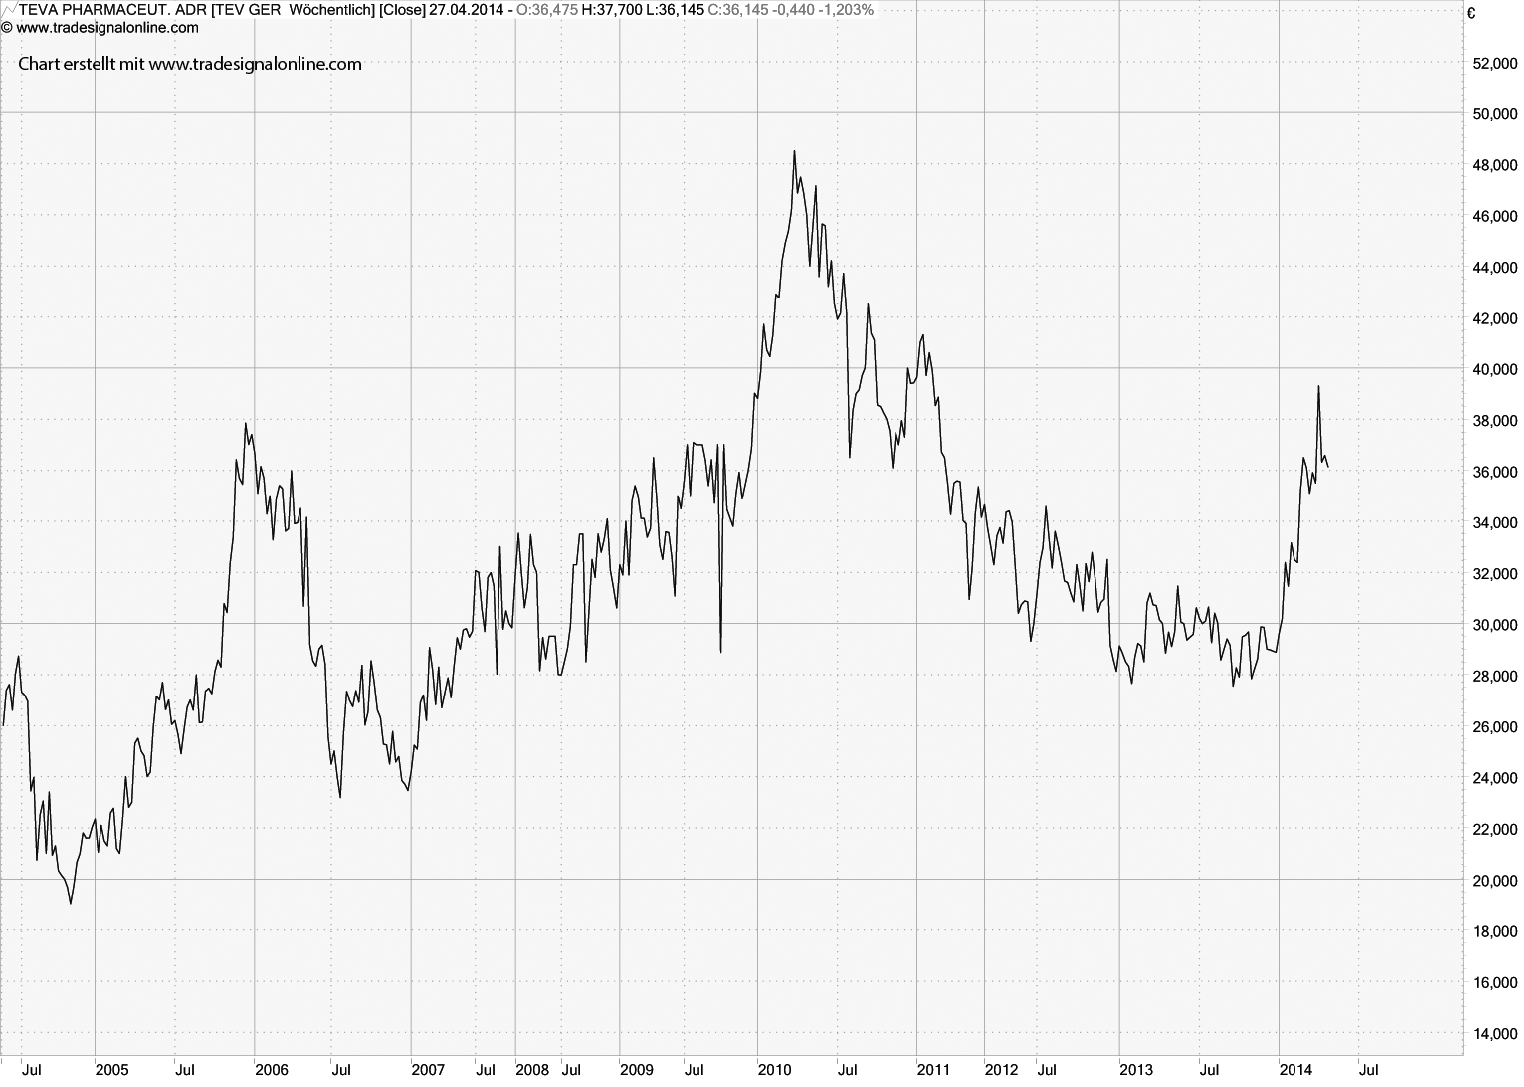
Task: Click the 42,000 price axis label
Action: tap(1495, 318)
